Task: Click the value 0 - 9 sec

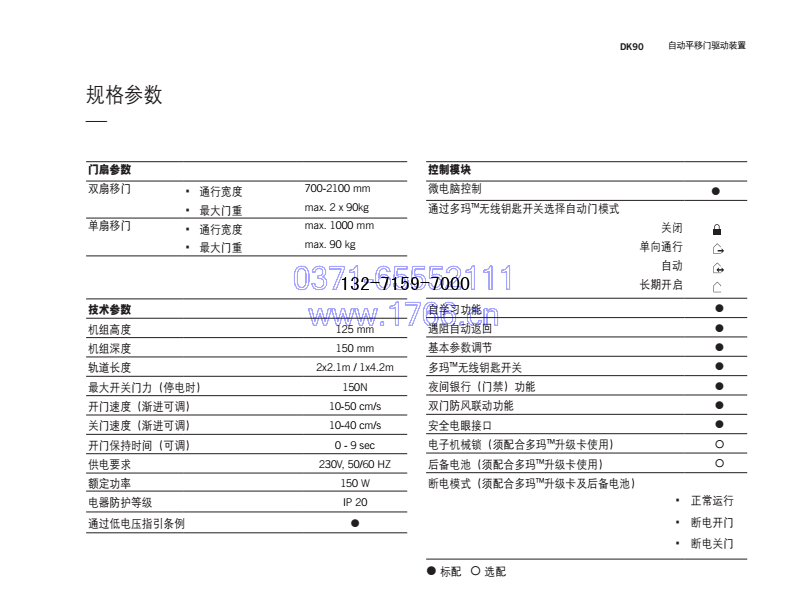Action: [355, 445]
